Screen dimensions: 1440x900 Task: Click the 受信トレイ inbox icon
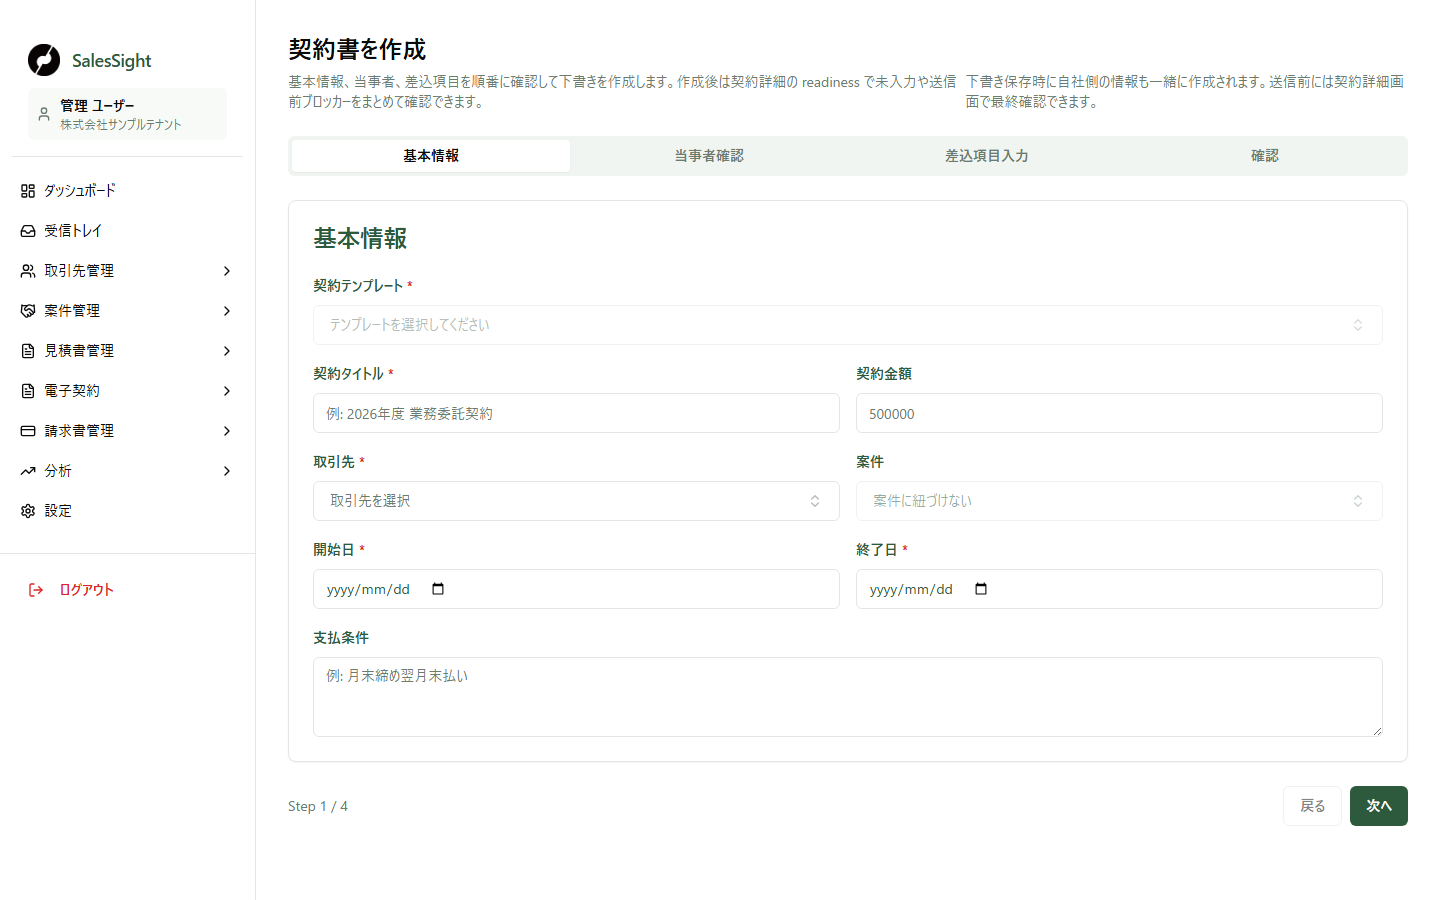[x=28, y=231]
